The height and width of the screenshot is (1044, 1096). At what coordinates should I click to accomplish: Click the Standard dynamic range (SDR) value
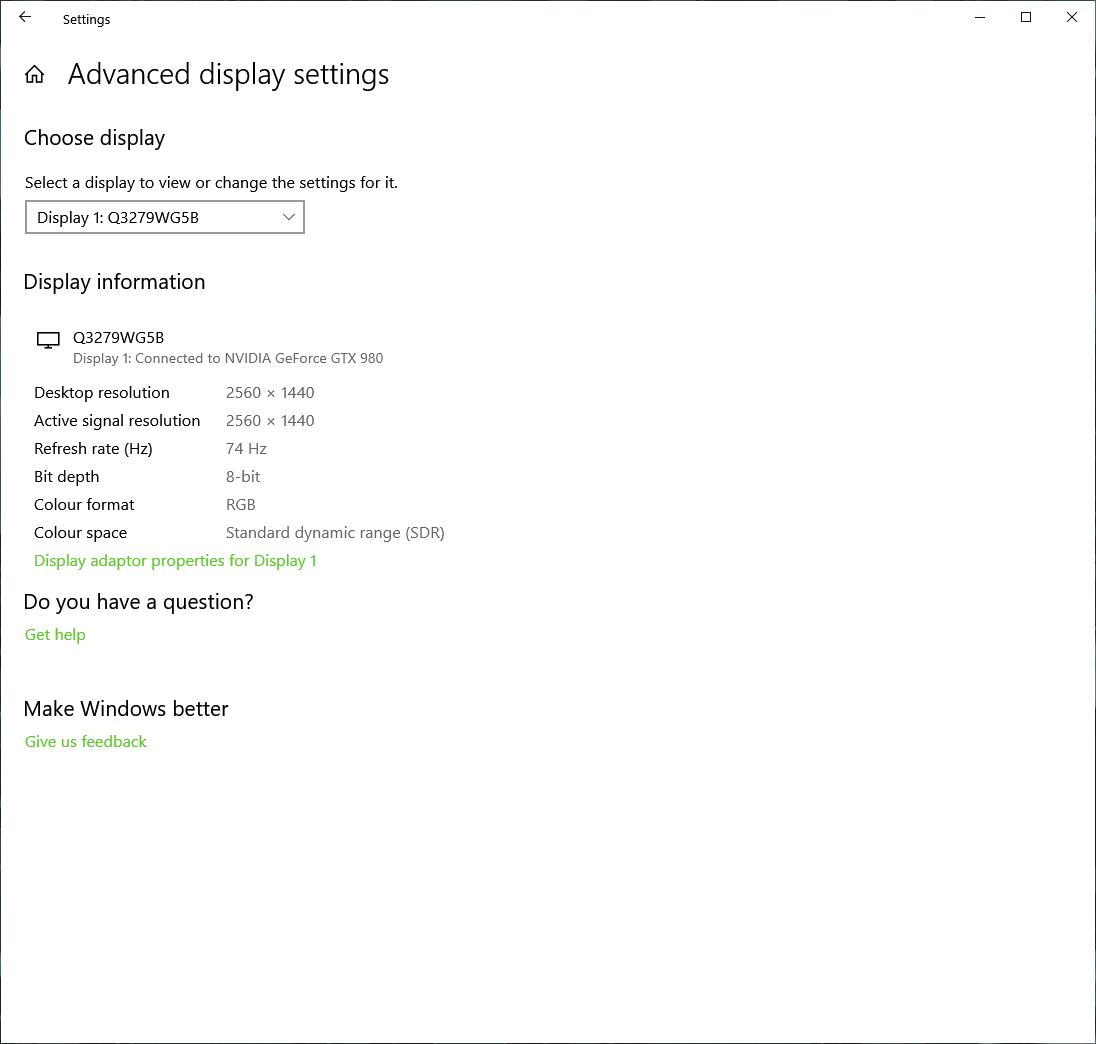335,532
